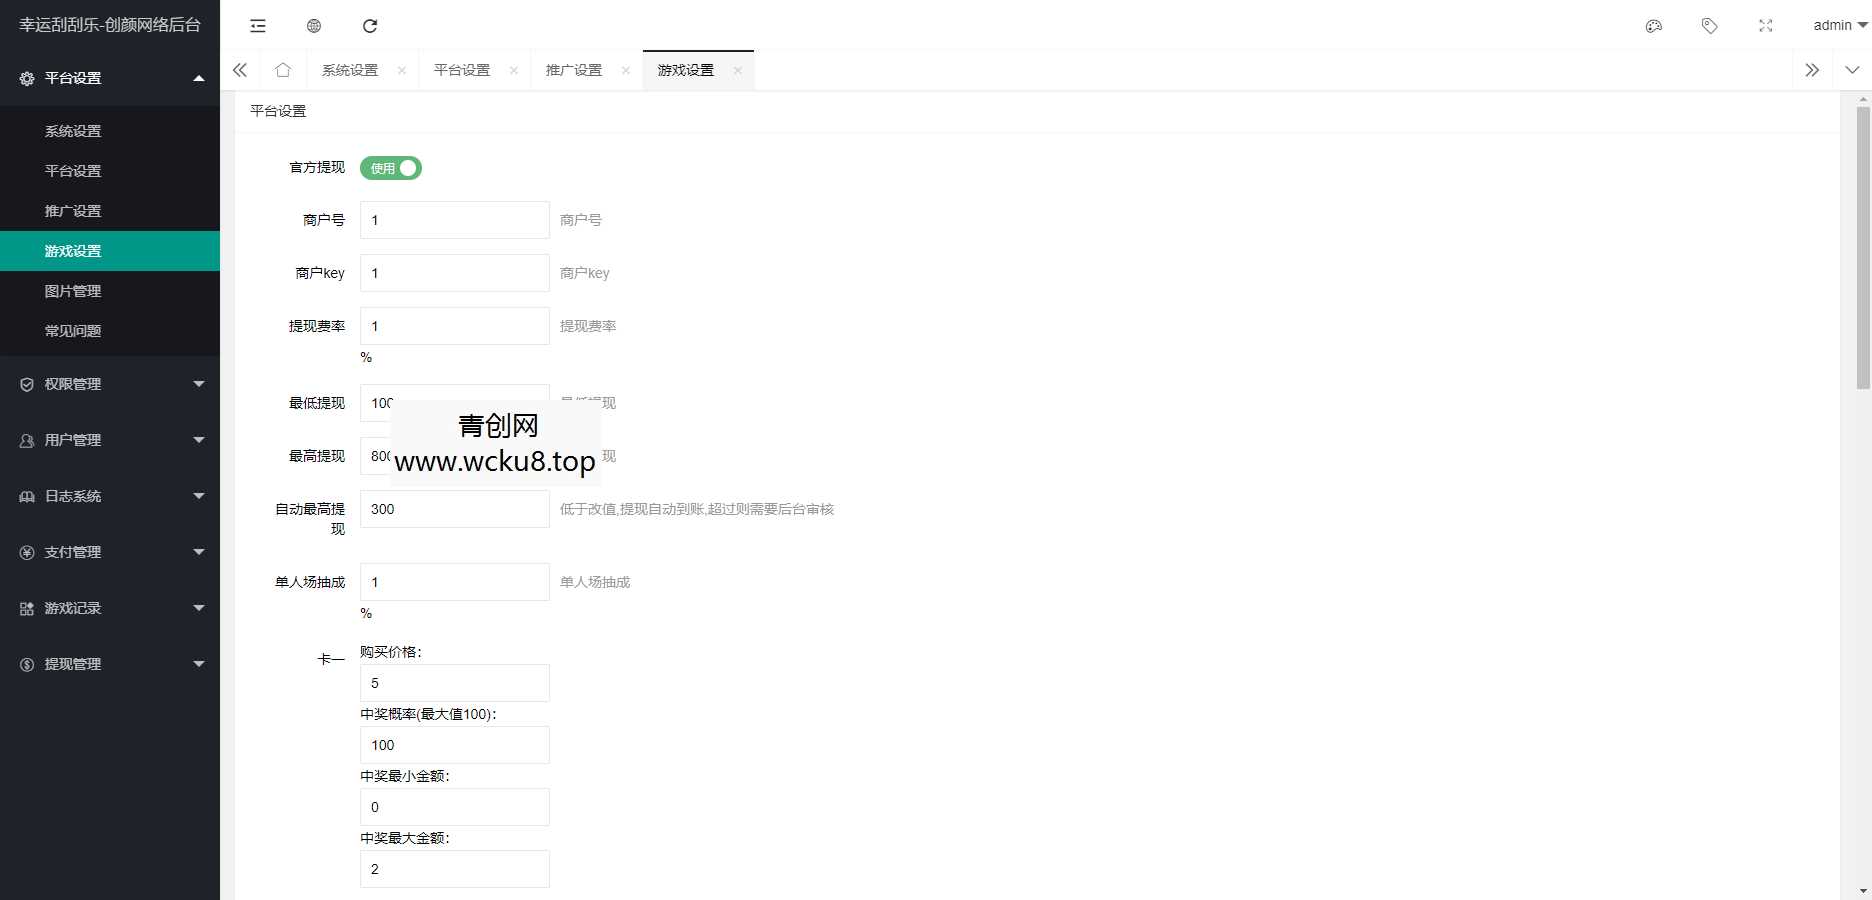Collapse the 平台设置 sidebar group

click(x=110, y=78)
